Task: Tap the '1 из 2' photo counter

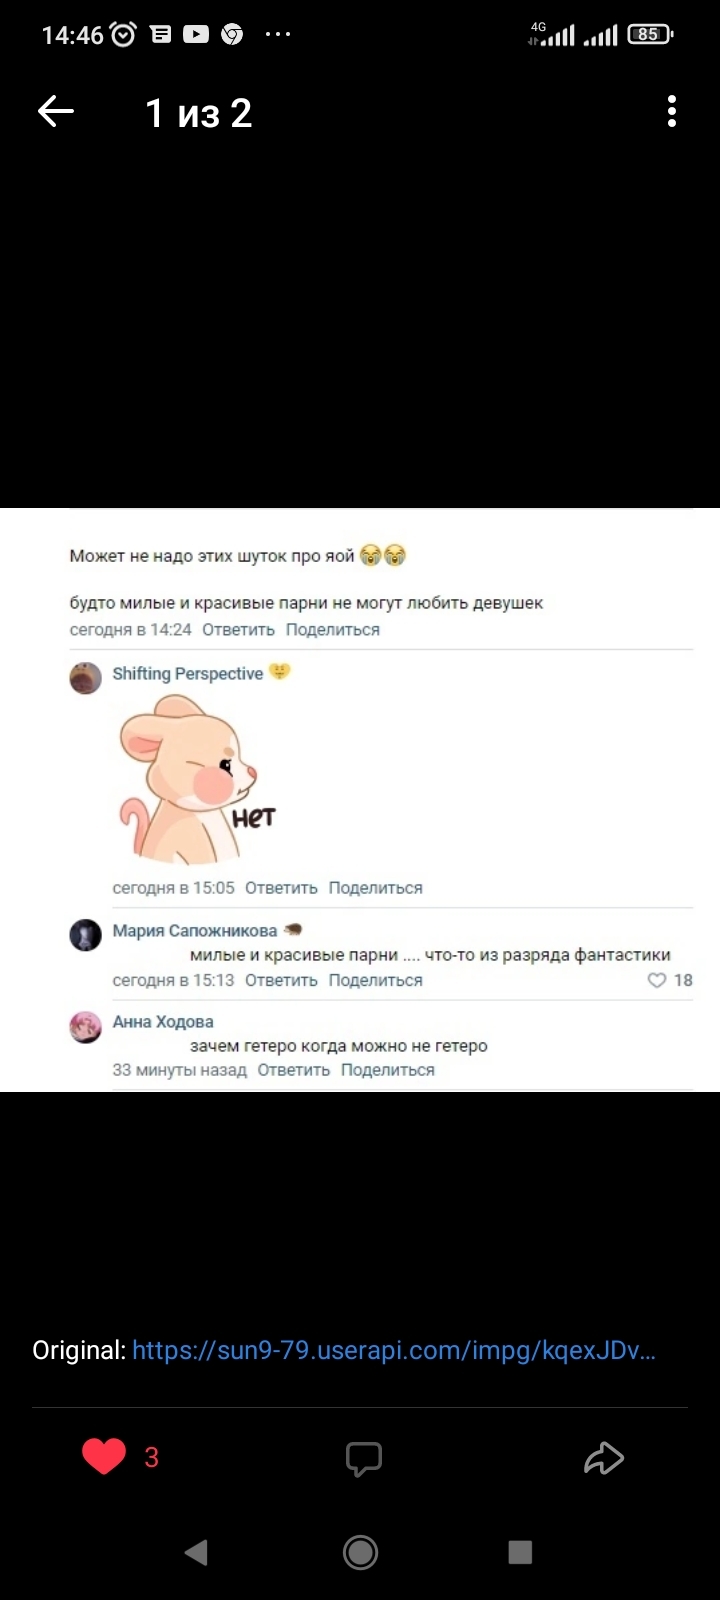Action: [x=199, y=113]
